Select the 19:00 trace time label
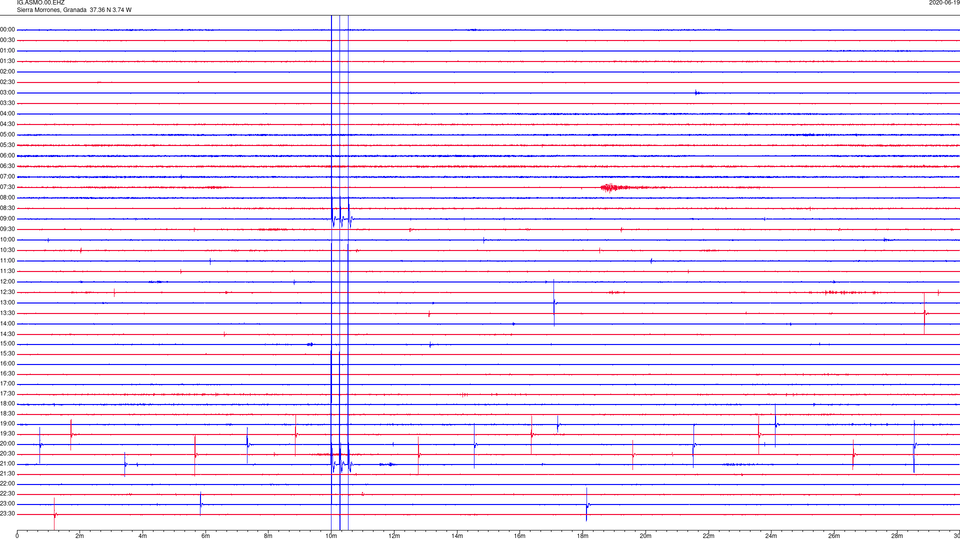This screenshot has width=960, height=540. tap(7, 424)
